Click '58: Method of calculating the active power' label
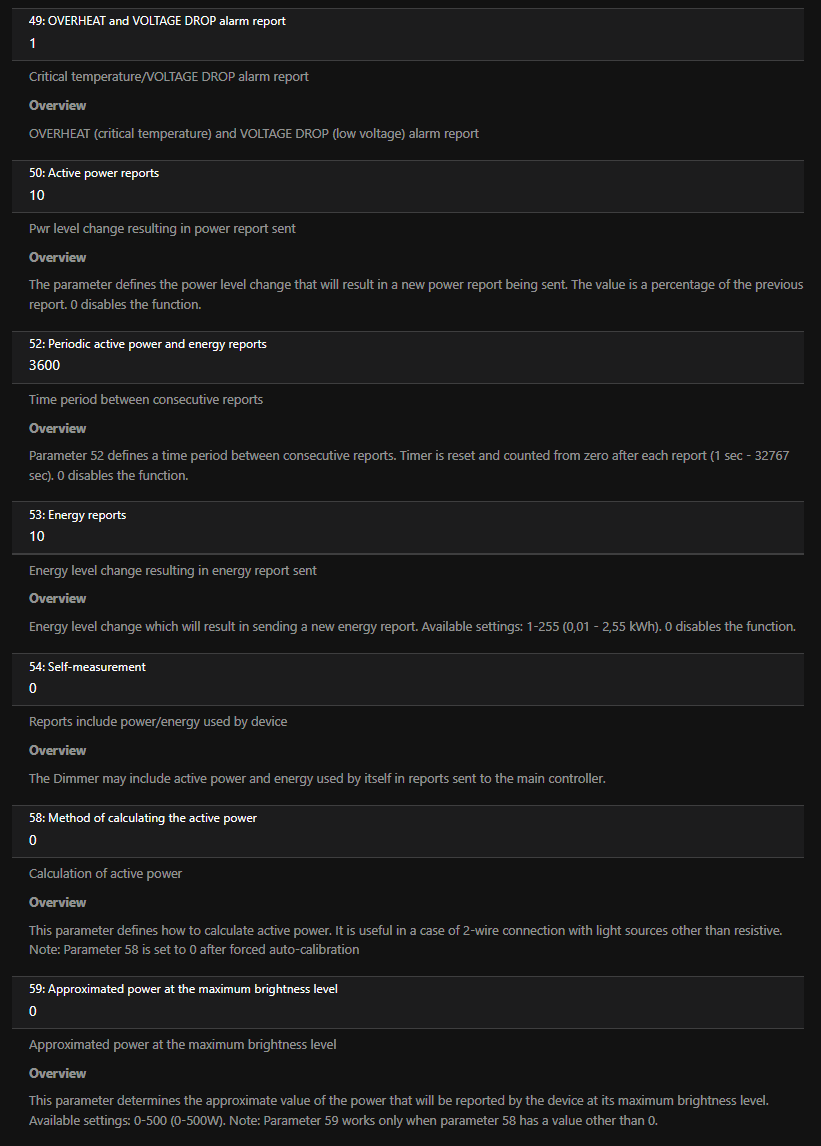The image size is (821, 1146). point(143,818)
